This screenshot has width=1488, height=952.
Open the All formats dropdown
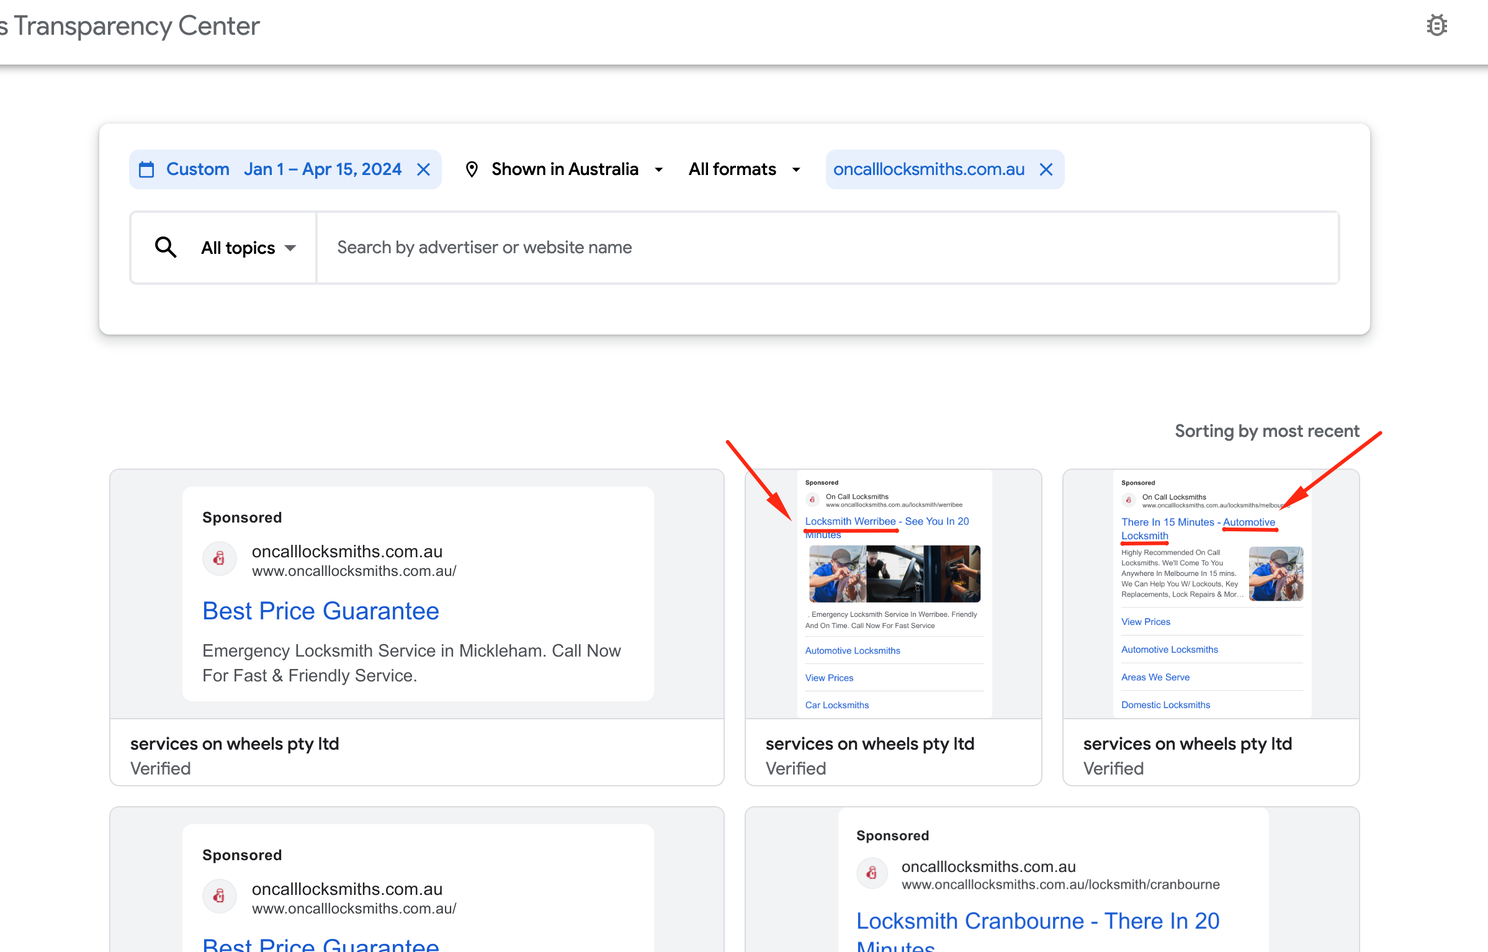[x=745, y=170]
